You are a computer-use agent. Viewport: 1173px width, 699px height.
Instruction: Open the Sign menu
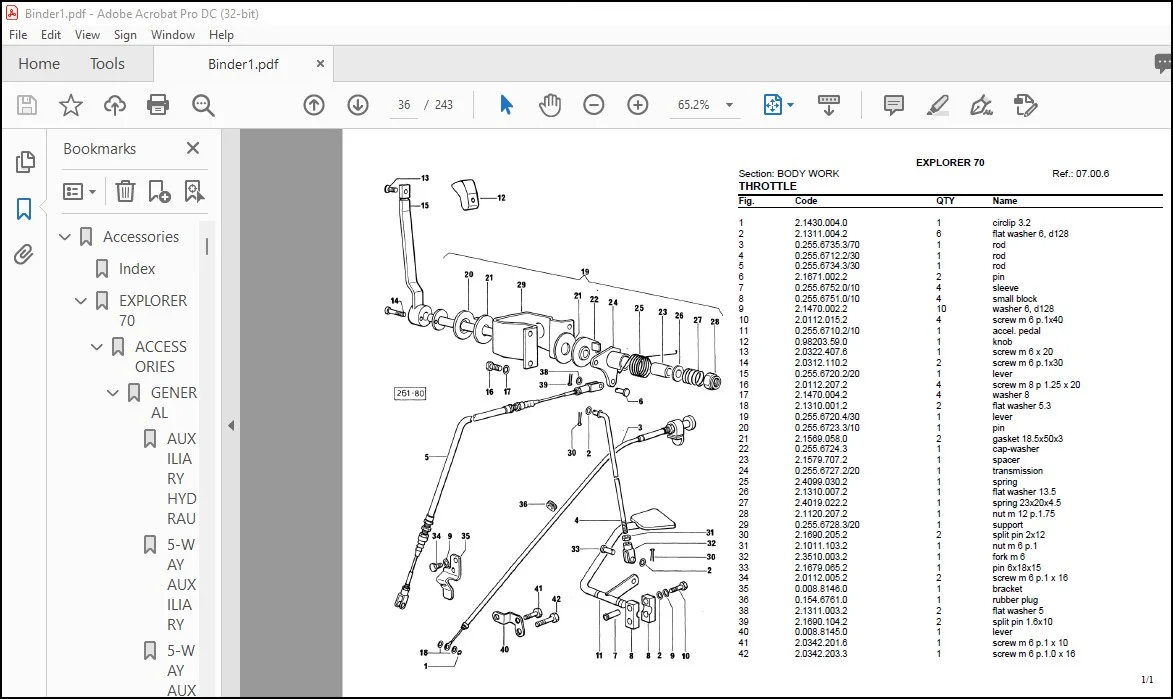click(125, 34)
